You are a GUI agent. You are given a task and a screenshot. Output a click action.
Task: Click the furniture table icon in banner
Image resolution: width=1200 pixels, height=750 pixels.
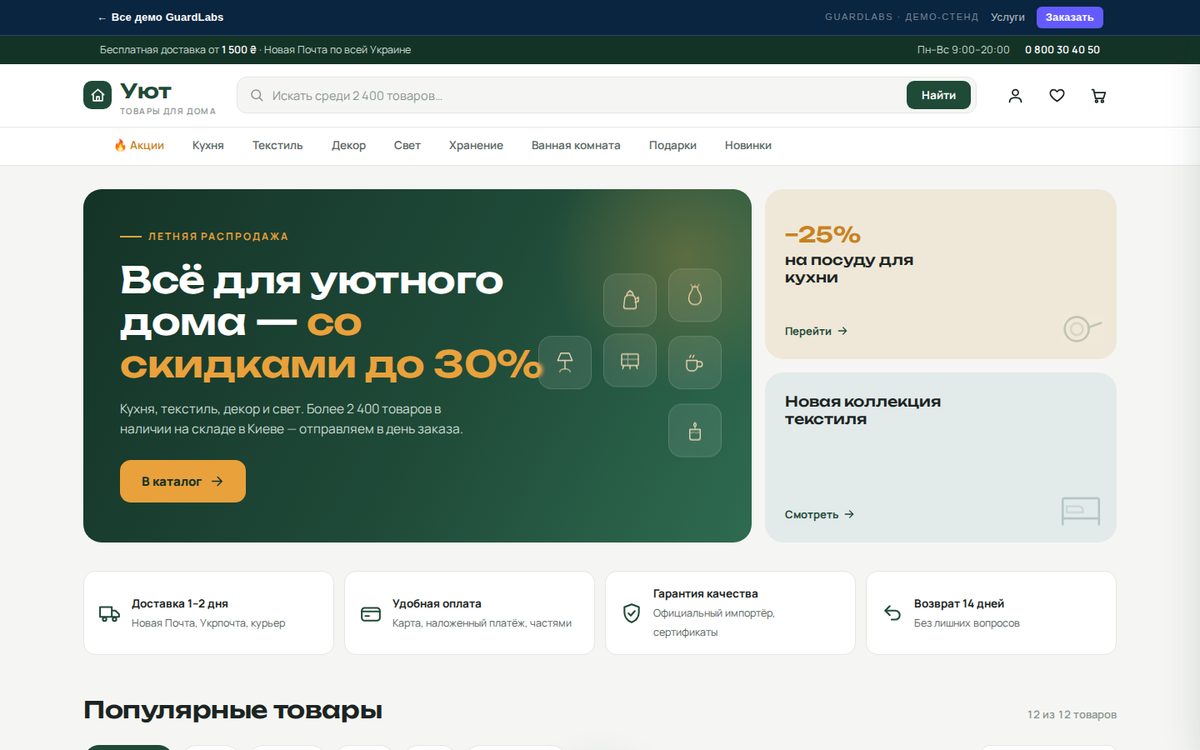[630, 360]
